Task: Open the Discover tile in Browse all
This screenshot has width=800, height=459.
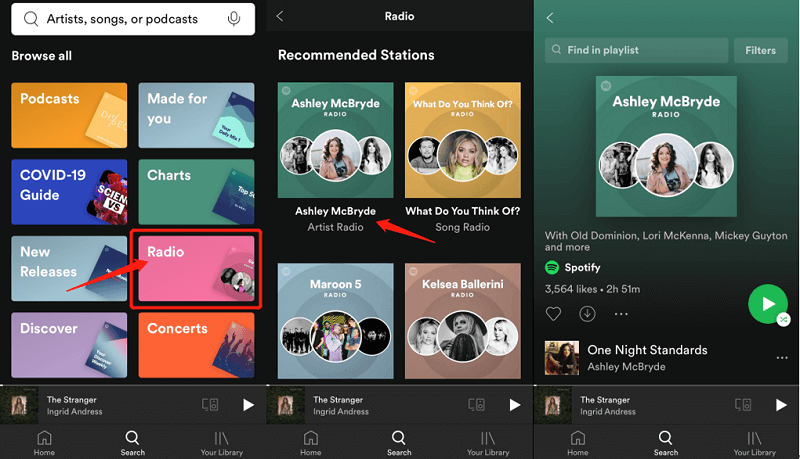Action: tap(69, 344)
